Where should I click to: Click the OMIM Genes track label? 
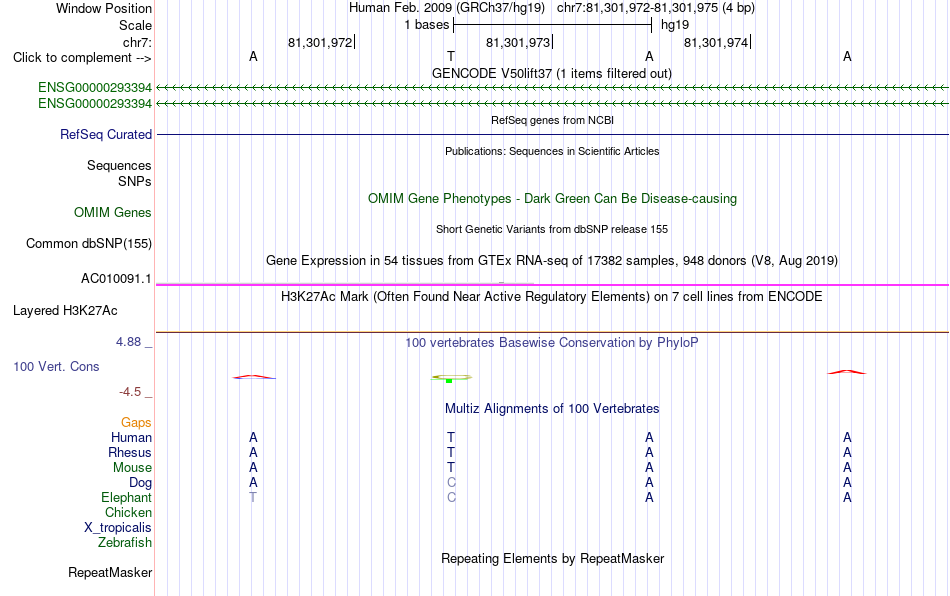click(113, 213)
